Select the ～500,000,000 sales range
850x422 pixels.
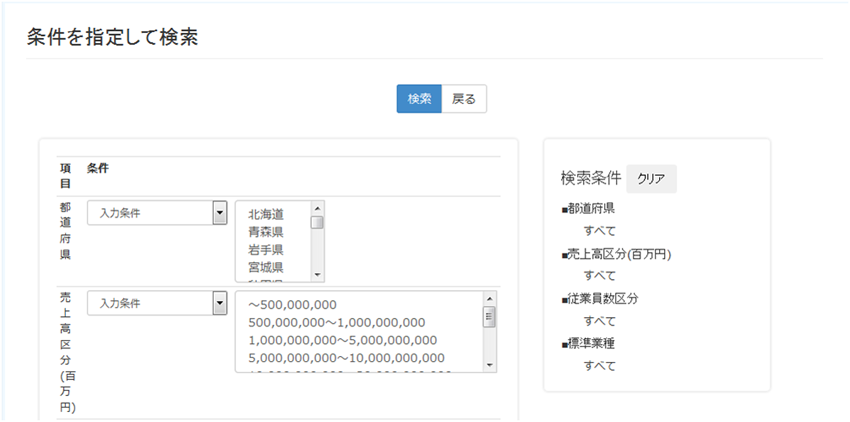click(292, 304)
